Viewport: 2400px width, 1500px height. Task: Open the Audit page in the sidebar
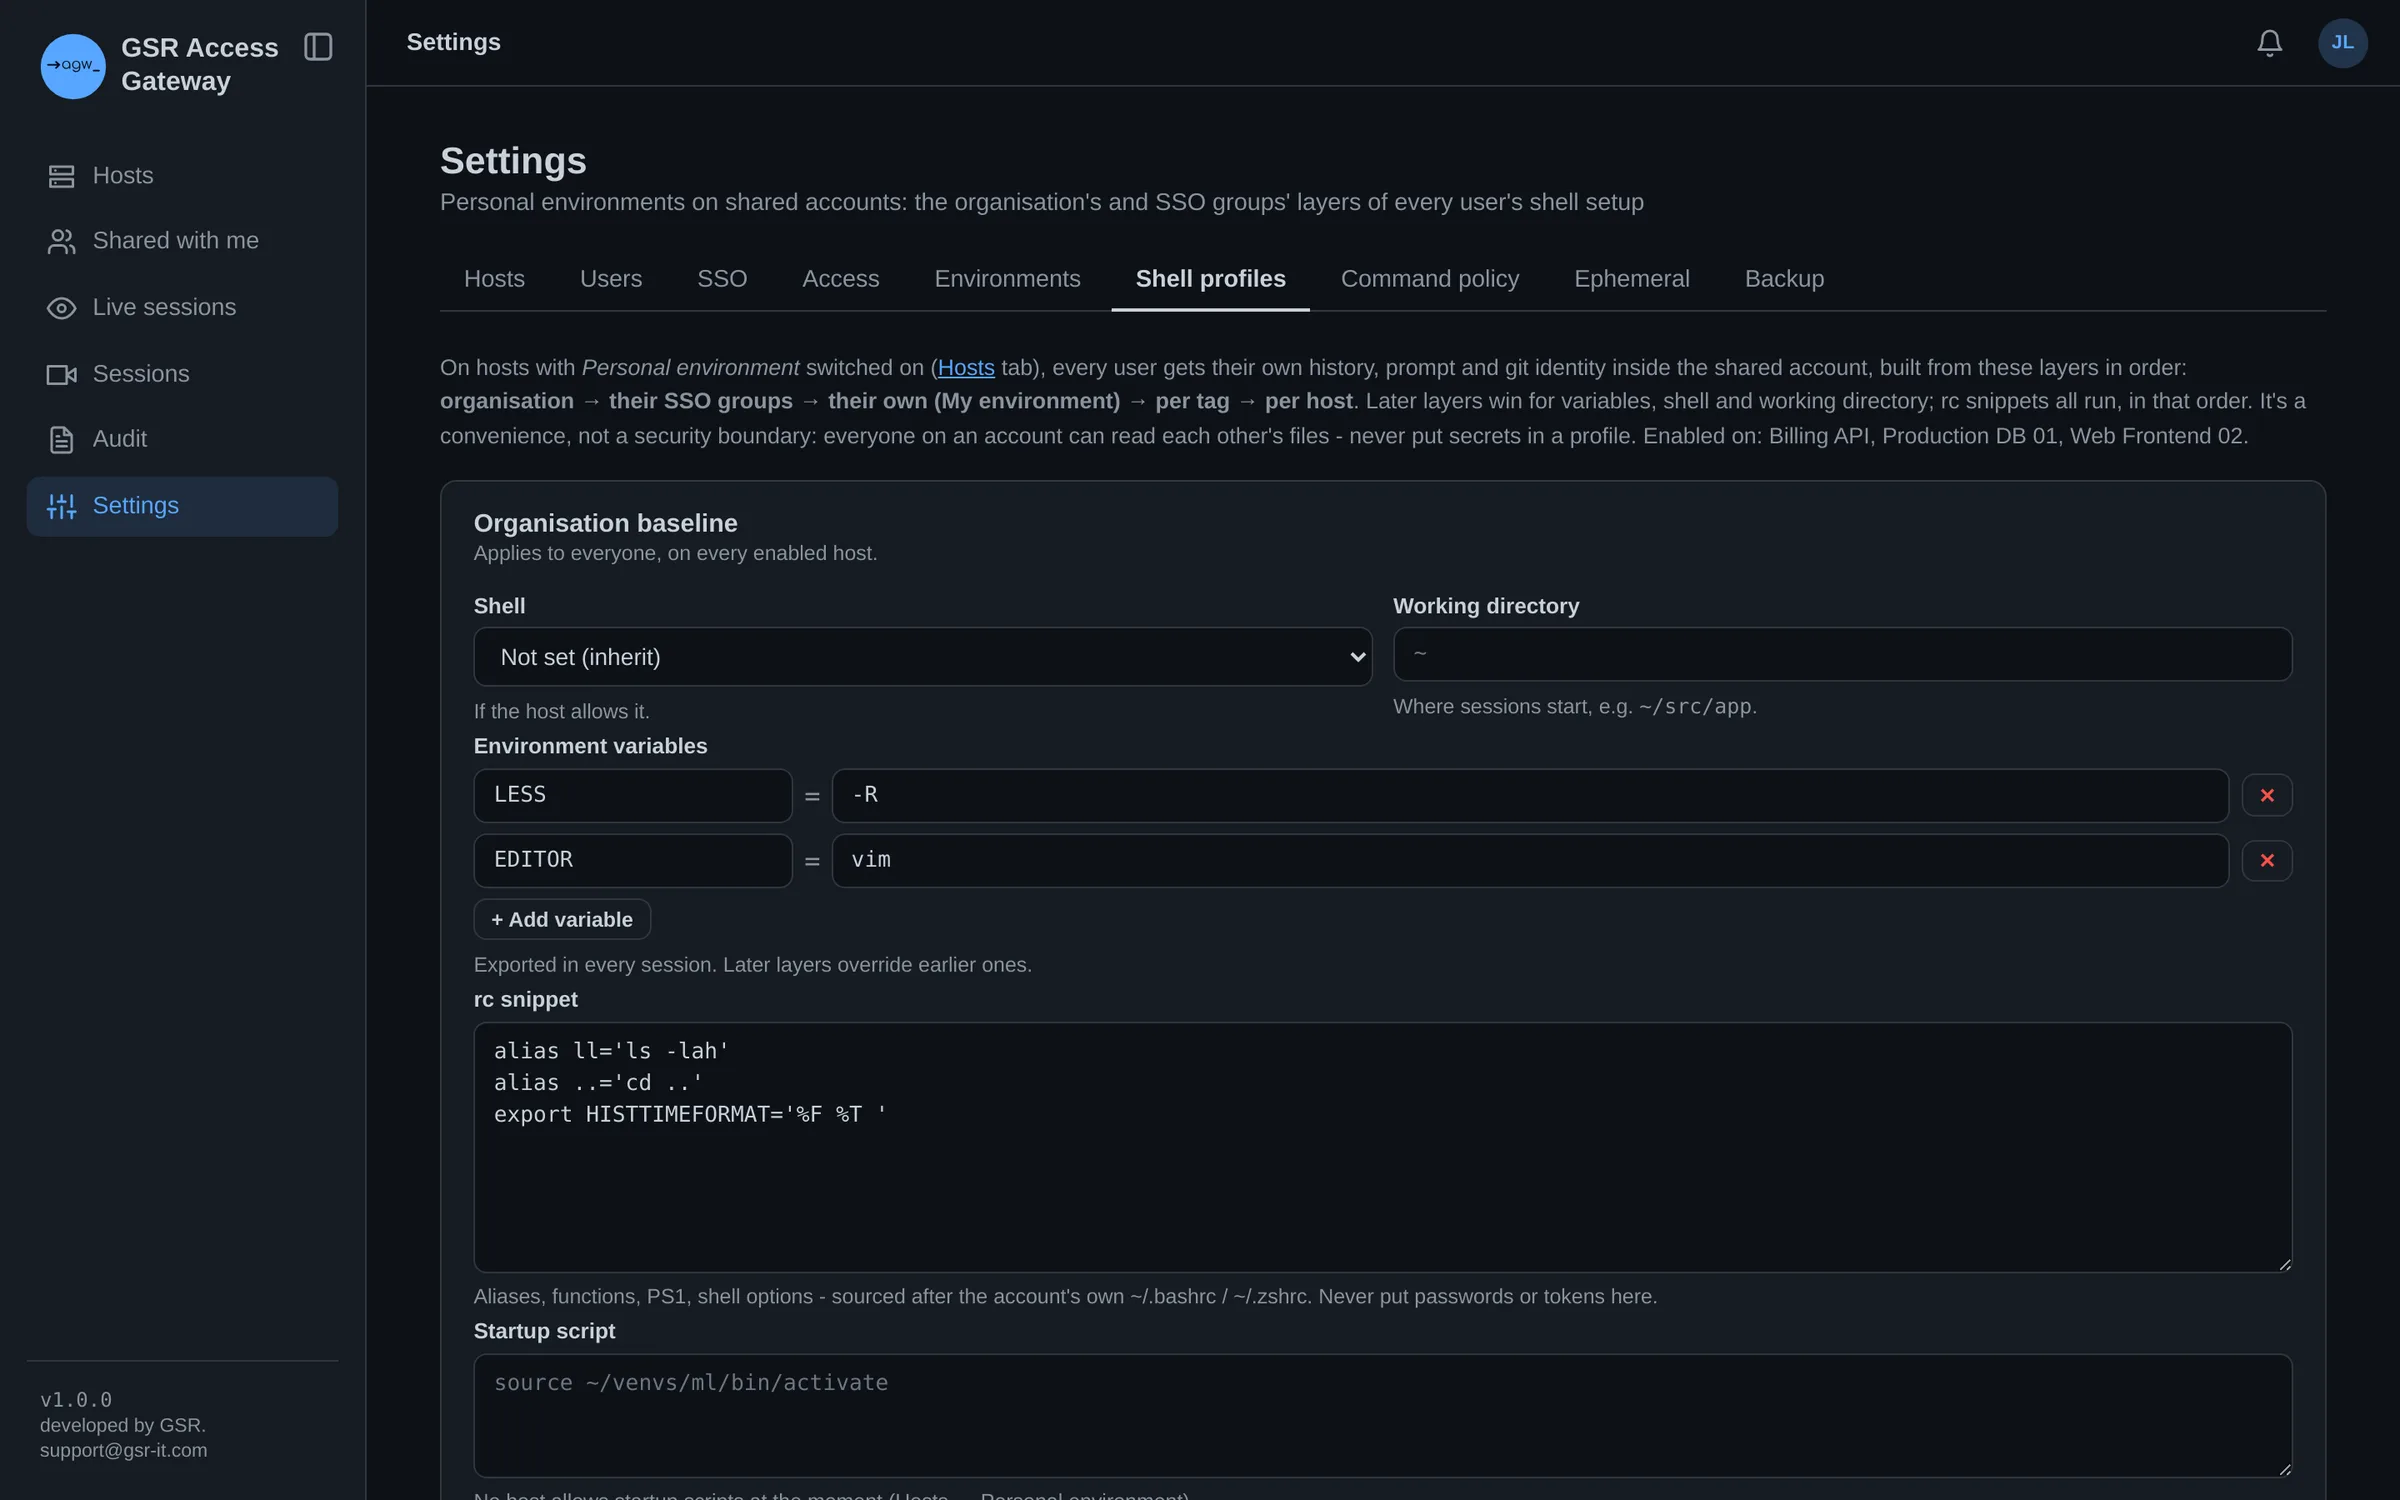tap(182, 439)
